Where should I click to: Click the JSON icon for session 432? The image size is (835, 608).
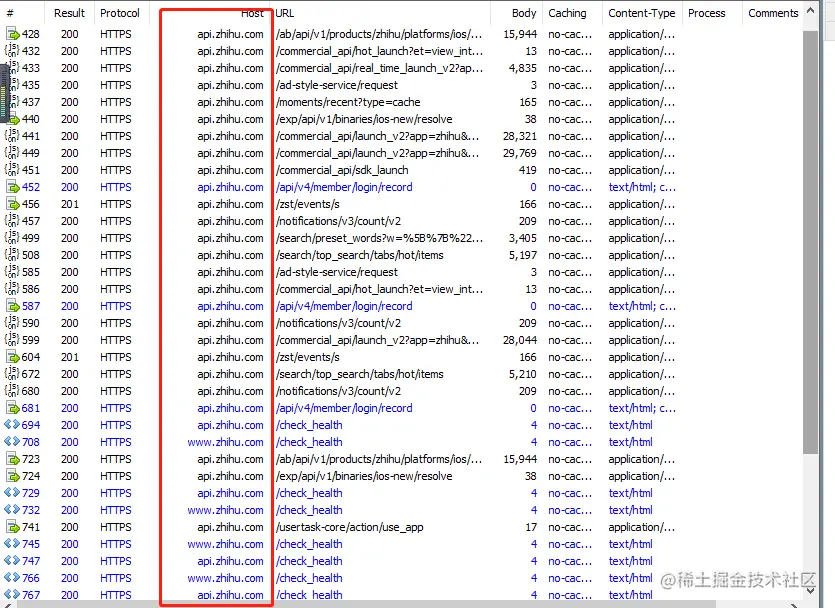tap(12, 51)
